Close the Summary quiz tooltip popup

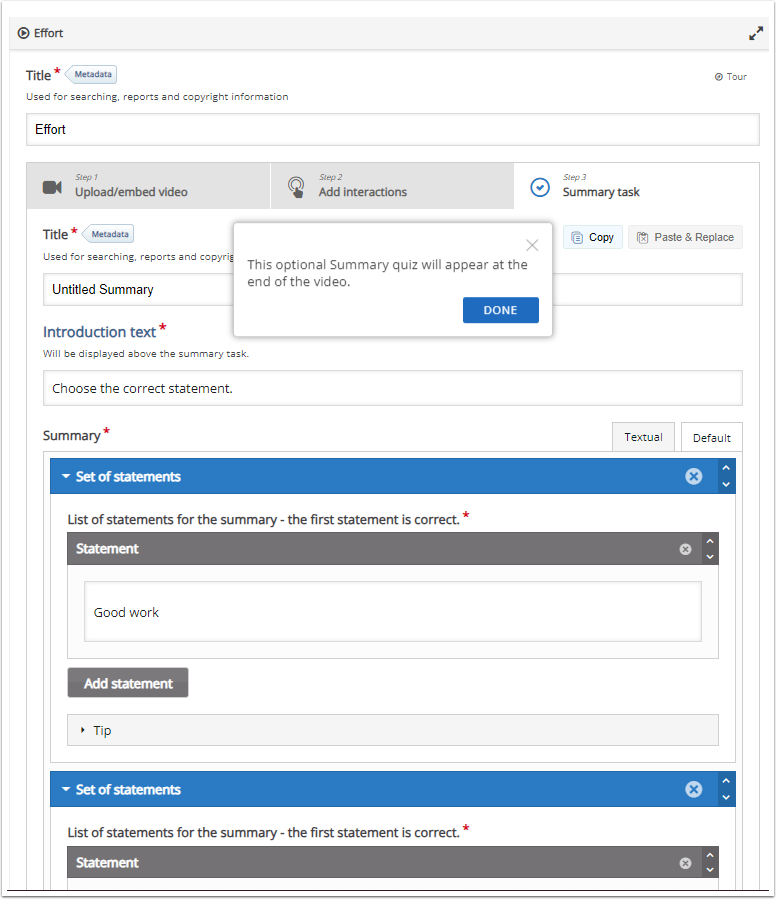[532, 245]
